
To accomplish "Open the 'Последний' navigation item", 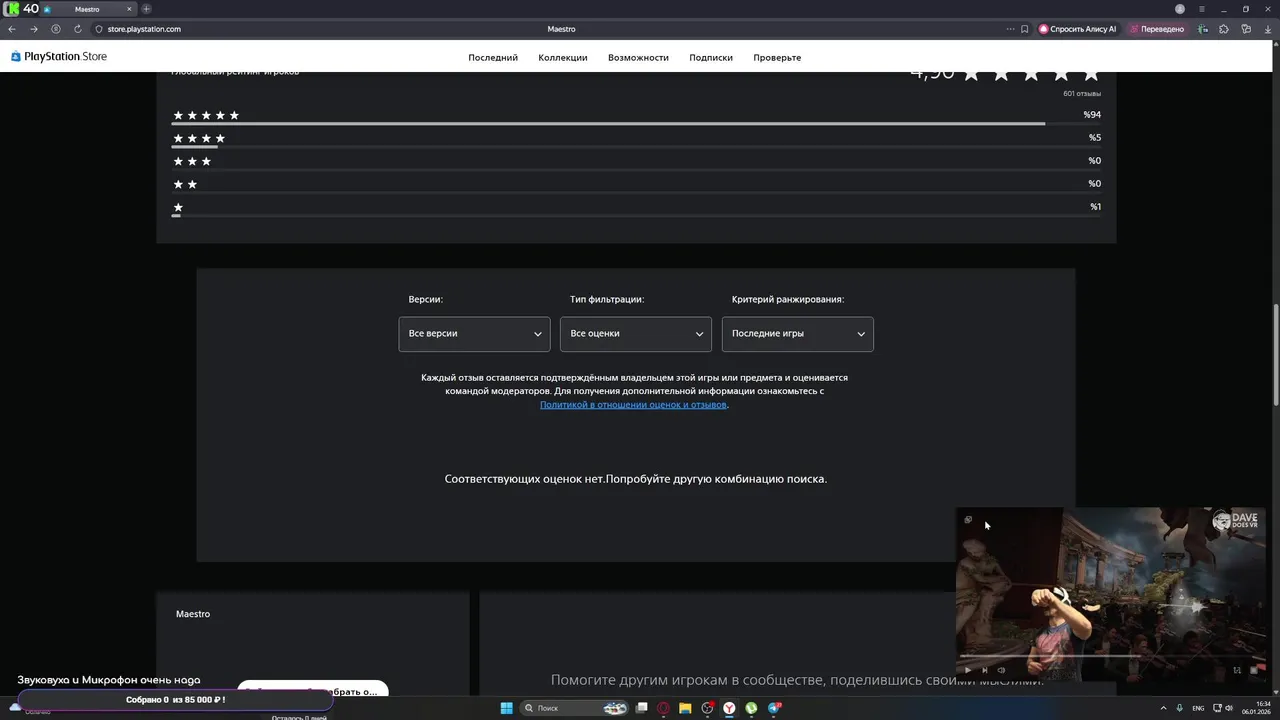I will (x=493, y=58).
